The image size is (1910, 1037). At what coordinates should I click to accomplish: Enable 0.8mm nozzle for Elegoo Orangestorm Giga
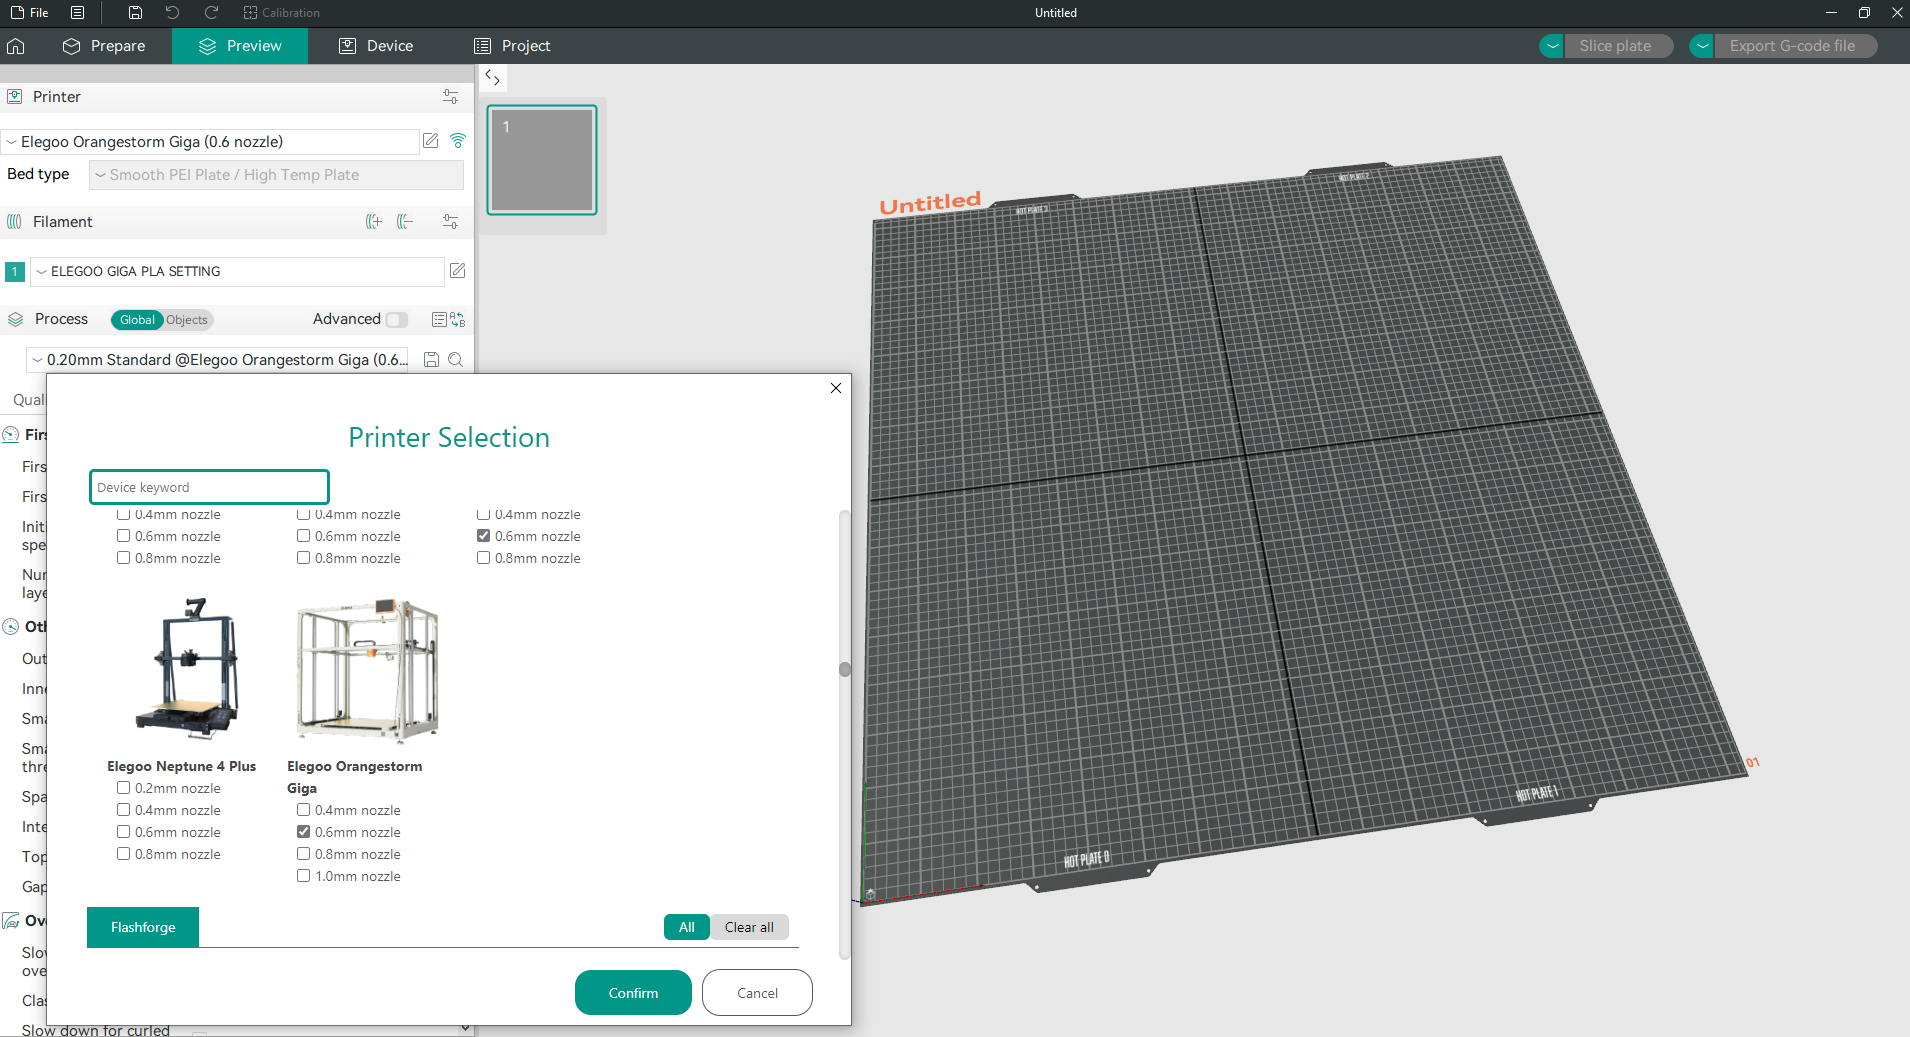pyautogui.click(x=303, y=853)
